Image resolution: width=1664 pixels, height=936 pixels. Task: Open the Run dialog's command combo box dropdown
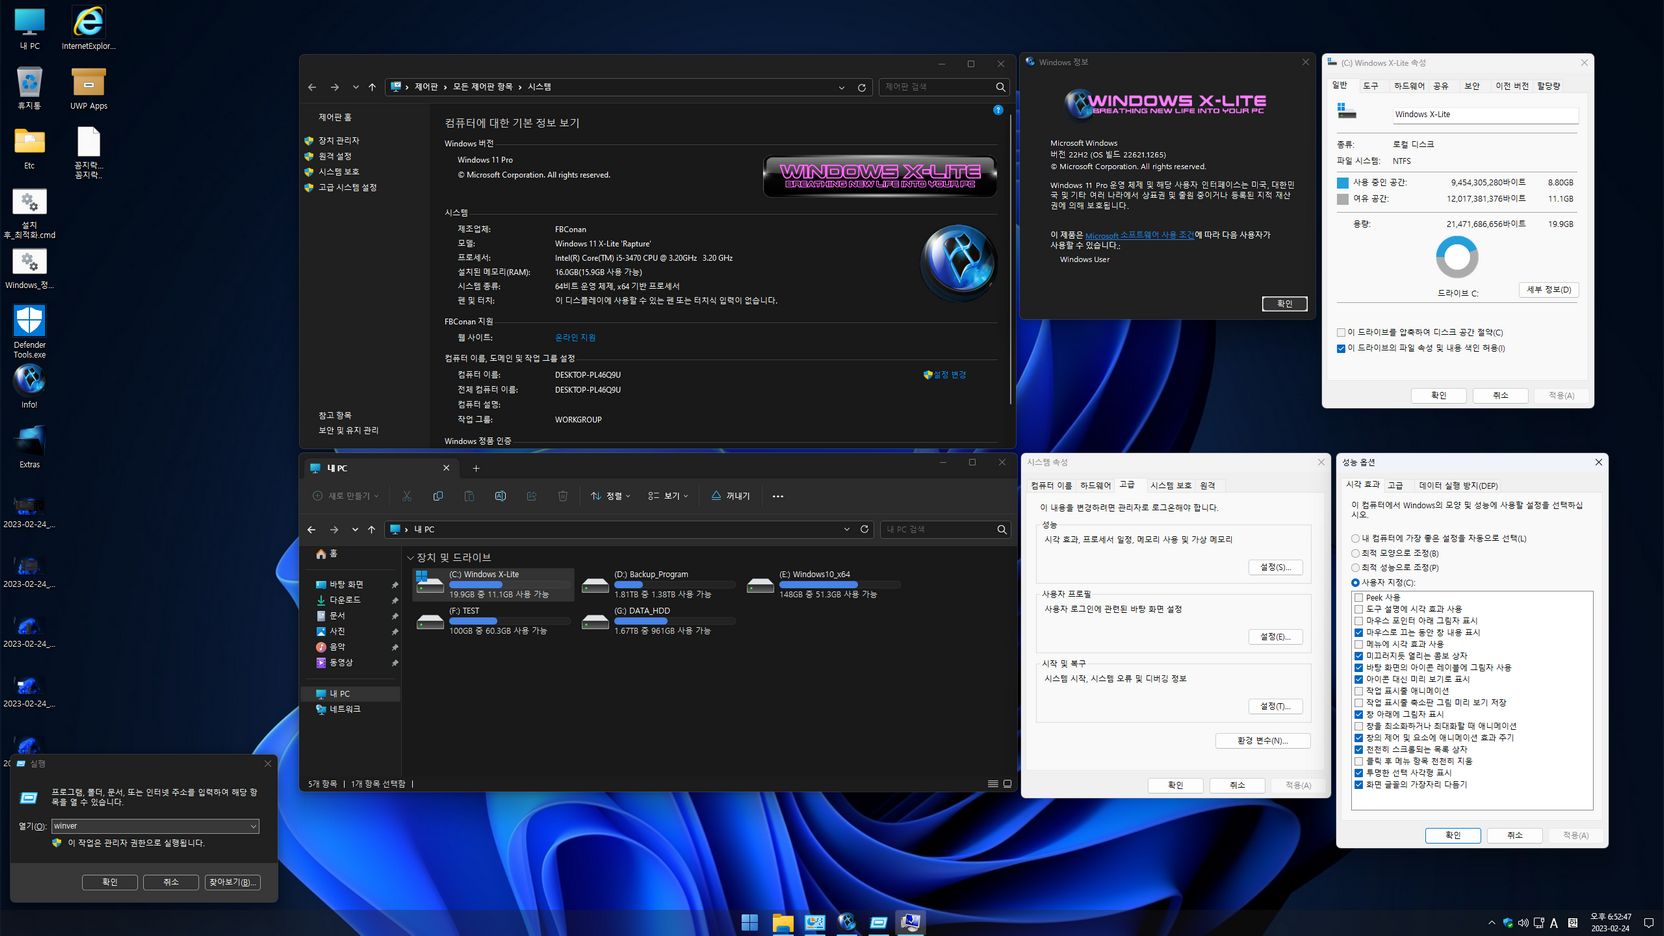point(253,827)
